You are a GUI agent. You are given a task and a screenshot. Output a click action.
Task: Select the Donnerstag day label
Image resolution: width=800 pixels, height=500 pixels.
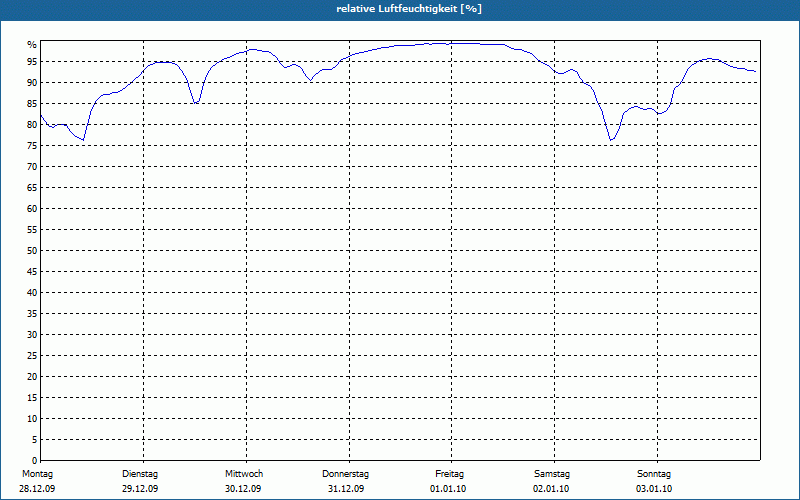pos(345,474)
